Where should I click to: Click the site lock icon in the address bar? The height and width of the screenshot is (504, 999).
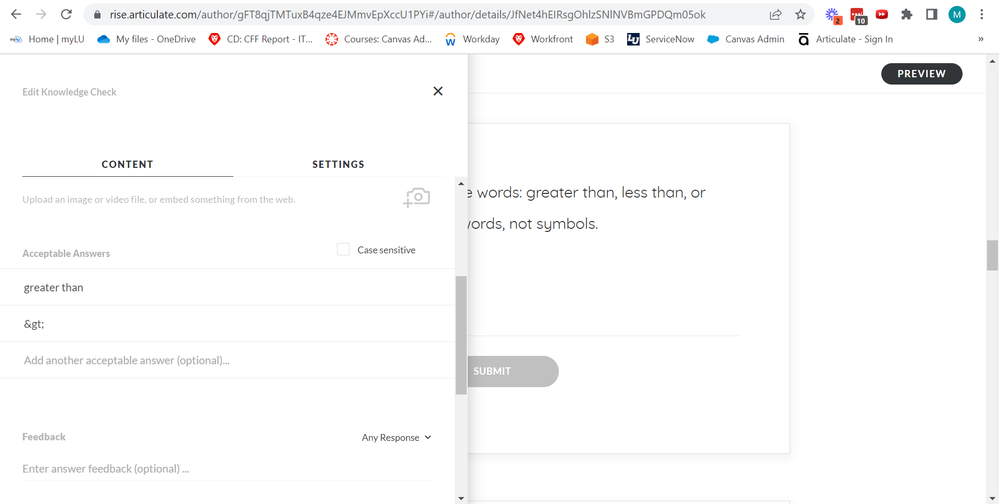[97, 14]
